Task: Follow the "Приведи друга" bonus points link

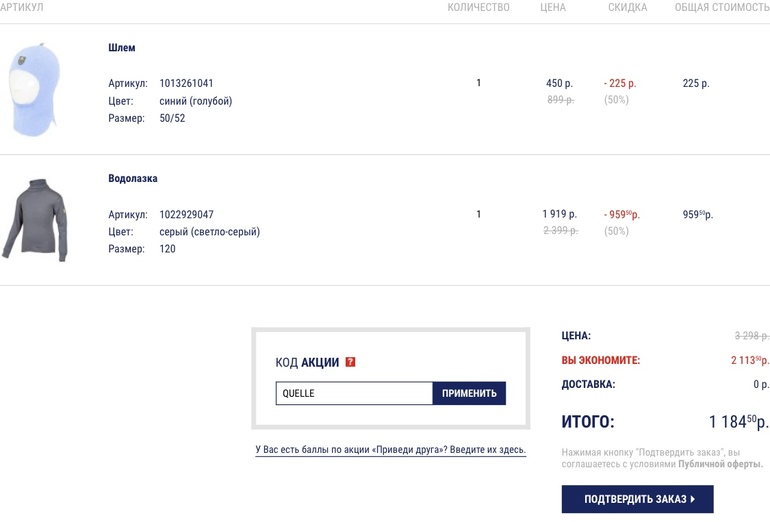Action: [x=391, y=450]
